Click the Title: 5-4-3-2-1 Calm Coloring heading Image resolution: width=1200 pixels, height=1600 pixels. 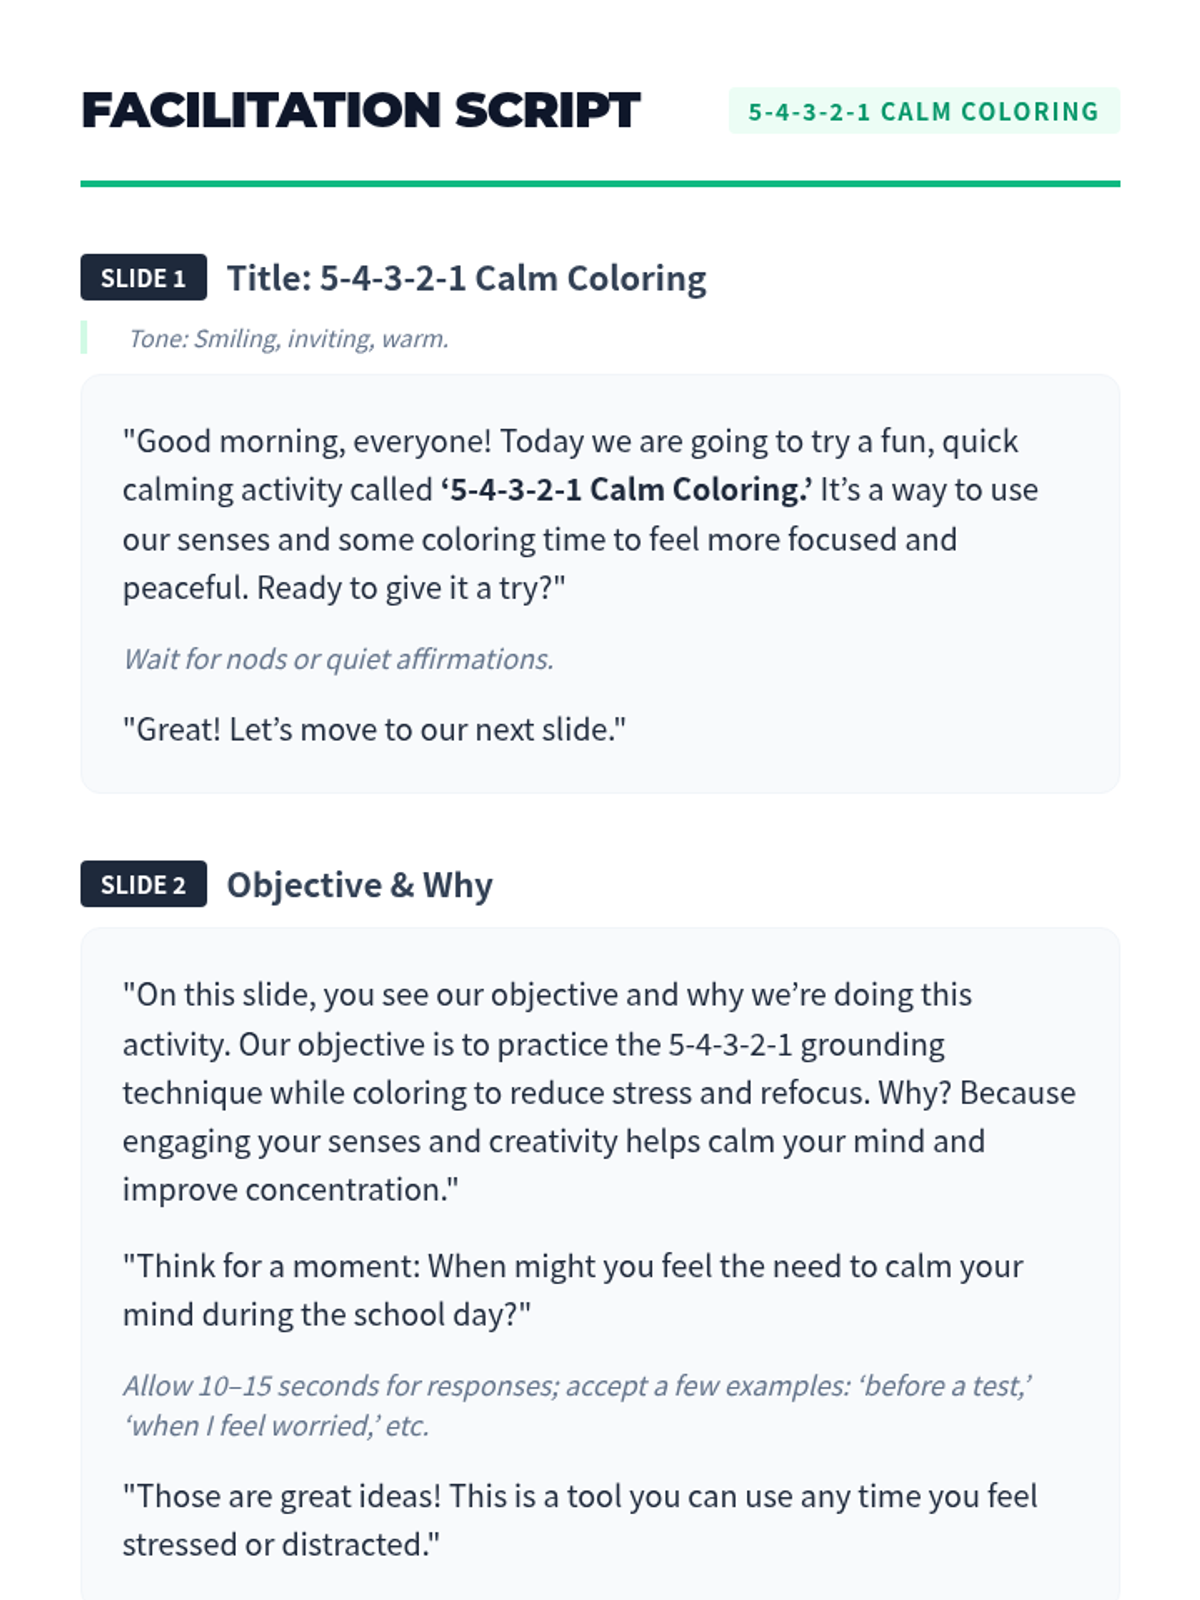coord(466,278)
